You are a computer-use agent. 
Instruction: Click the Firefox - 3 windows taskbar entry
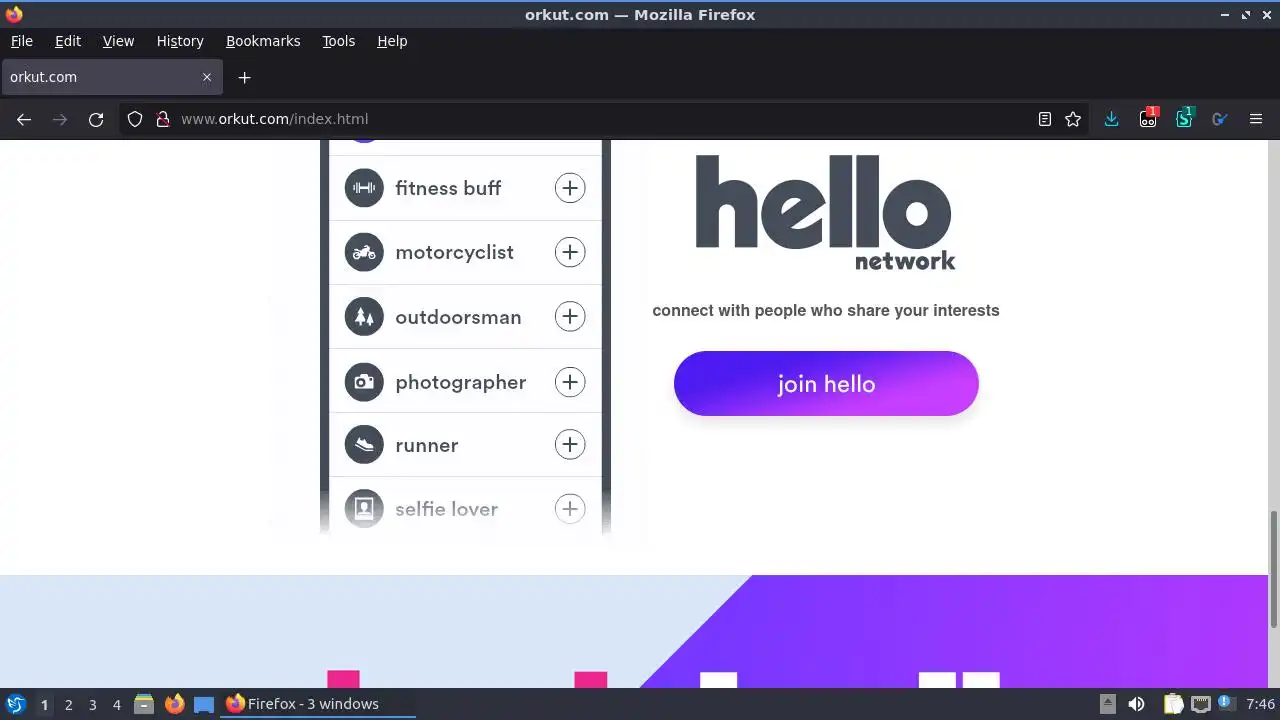318,704
